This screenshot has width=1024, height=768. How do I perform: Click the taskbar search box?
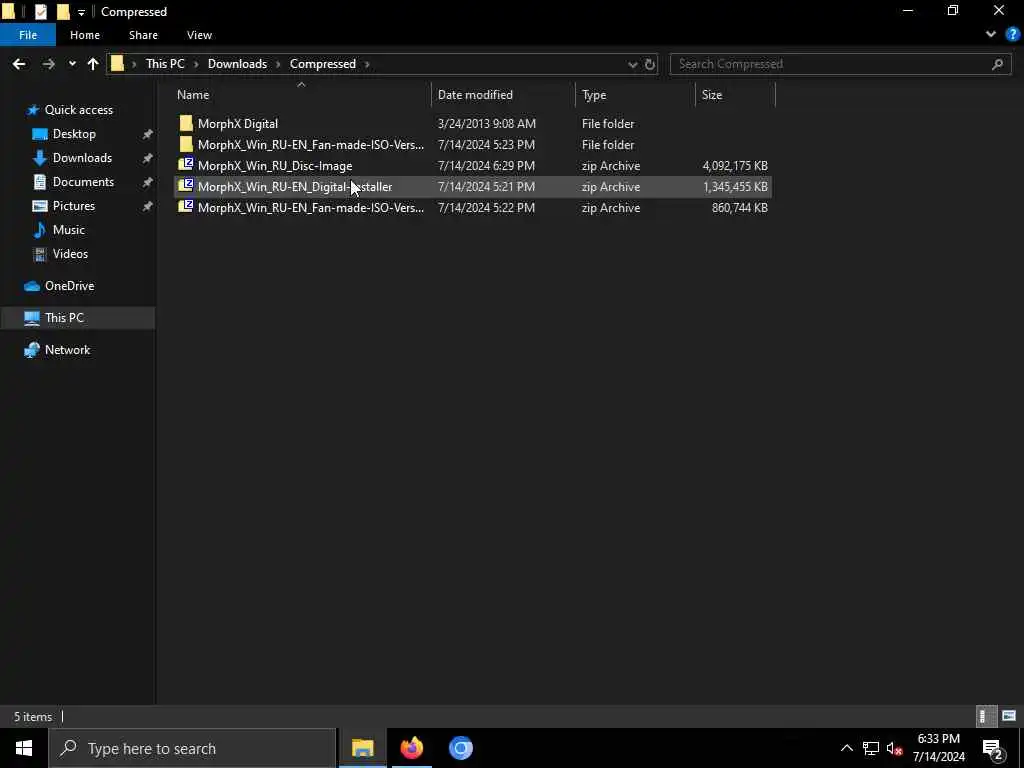click(x=193, y=748)
